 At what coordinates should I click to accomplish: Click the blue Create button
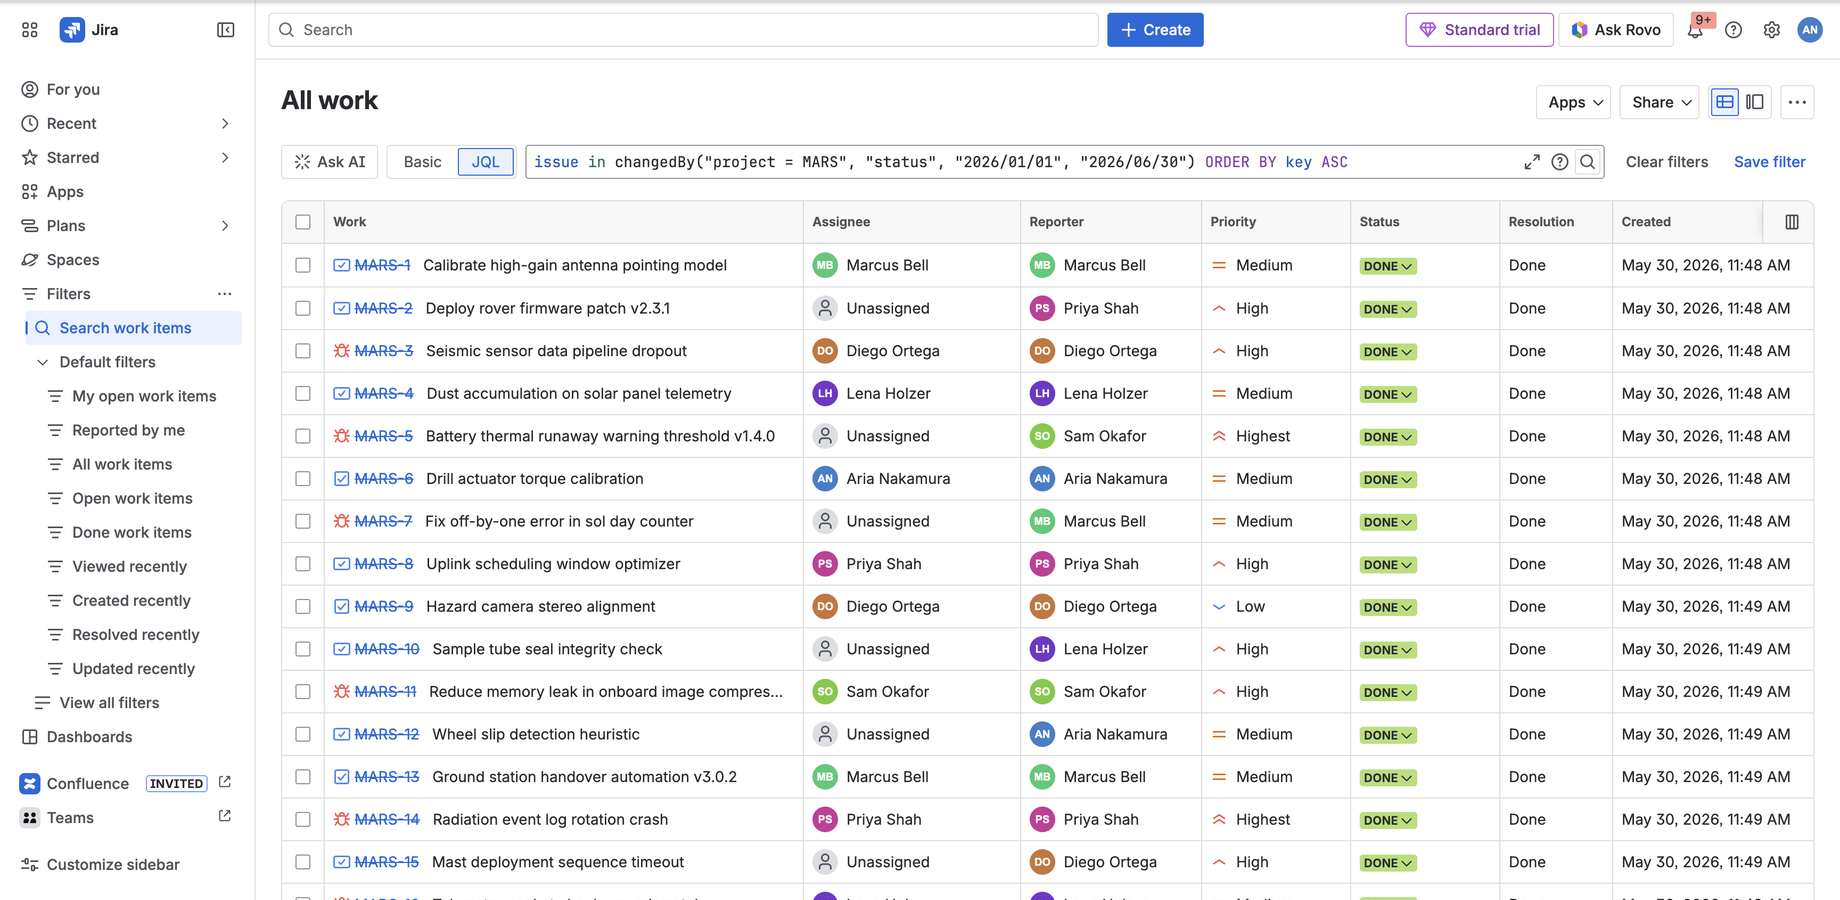coord(1155,30)
